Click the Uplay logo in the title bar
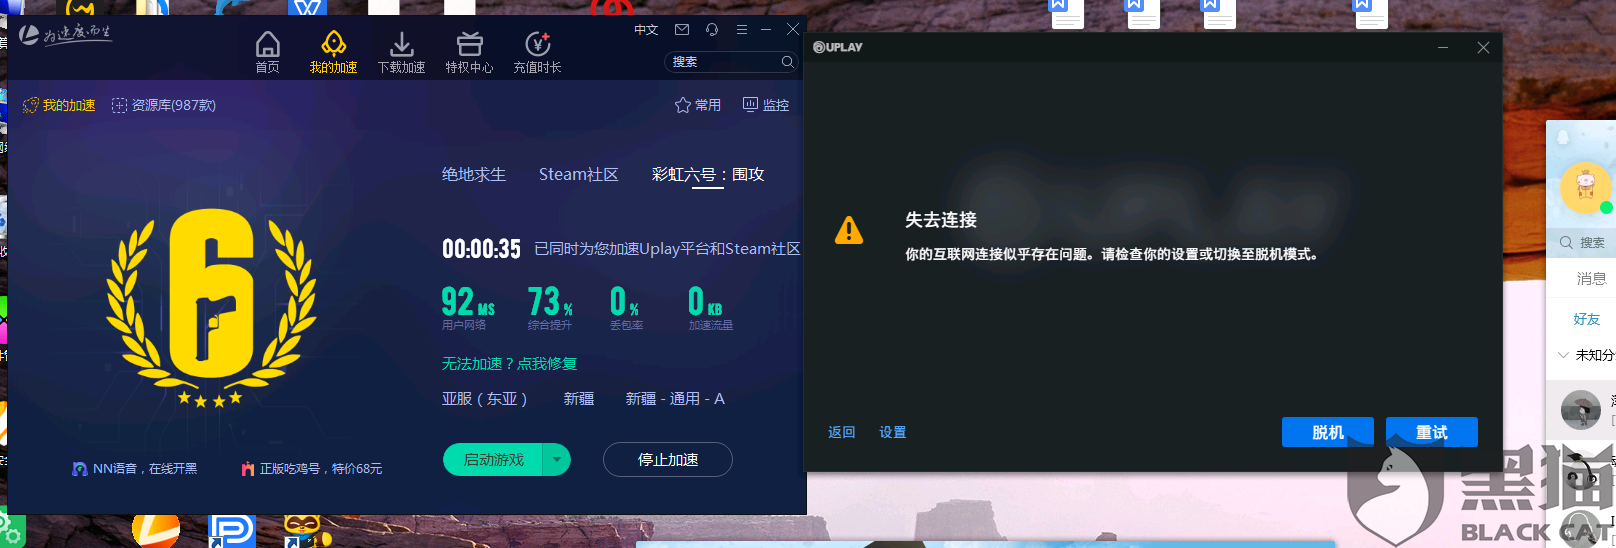Viewport: 1616px width, 548px height. 838,47
